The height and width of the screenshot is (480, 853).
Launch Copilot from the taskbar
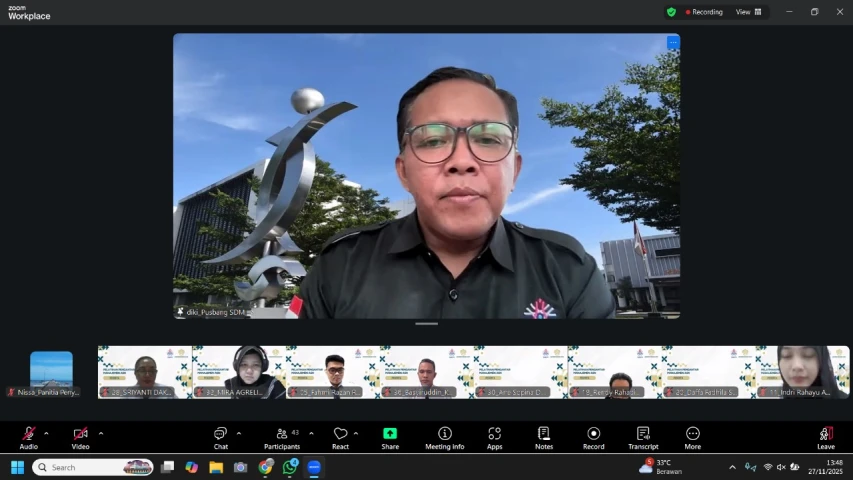191,467
